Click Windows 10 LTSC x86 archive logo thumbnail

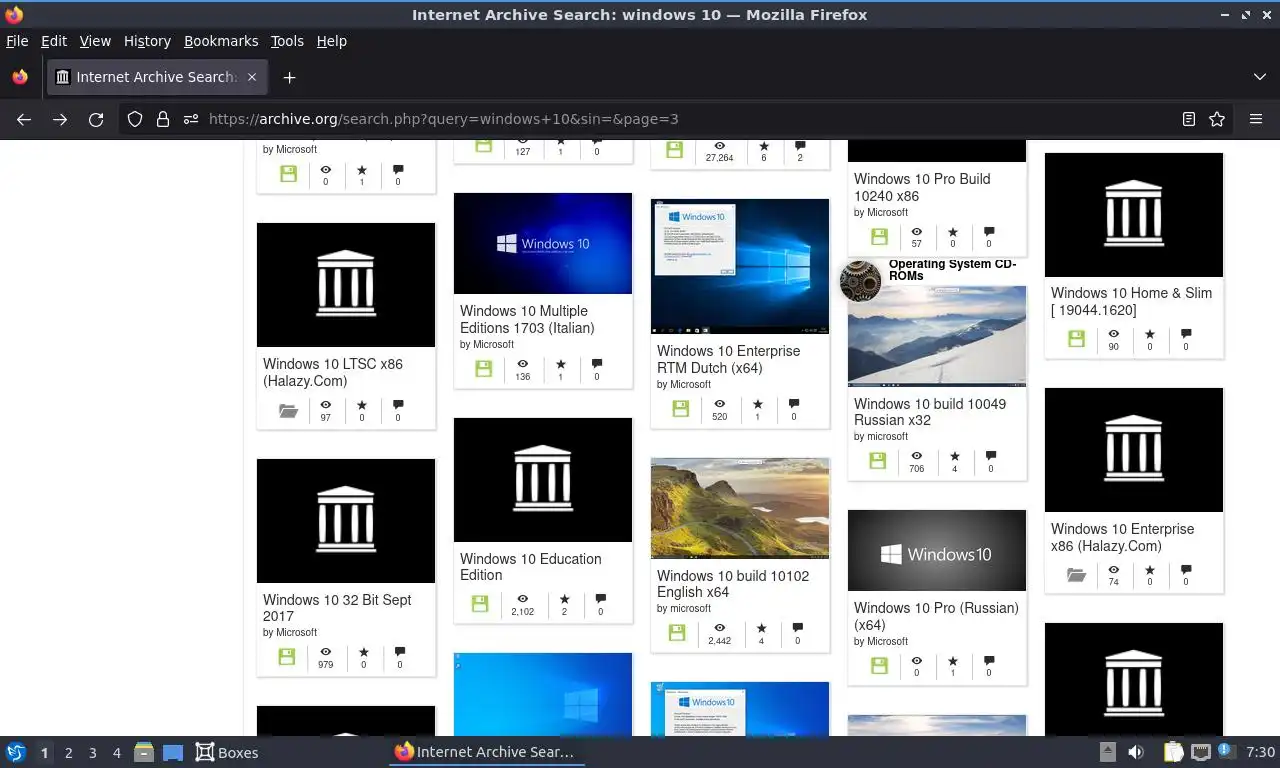pyautogui.click(x=346, y=285)
